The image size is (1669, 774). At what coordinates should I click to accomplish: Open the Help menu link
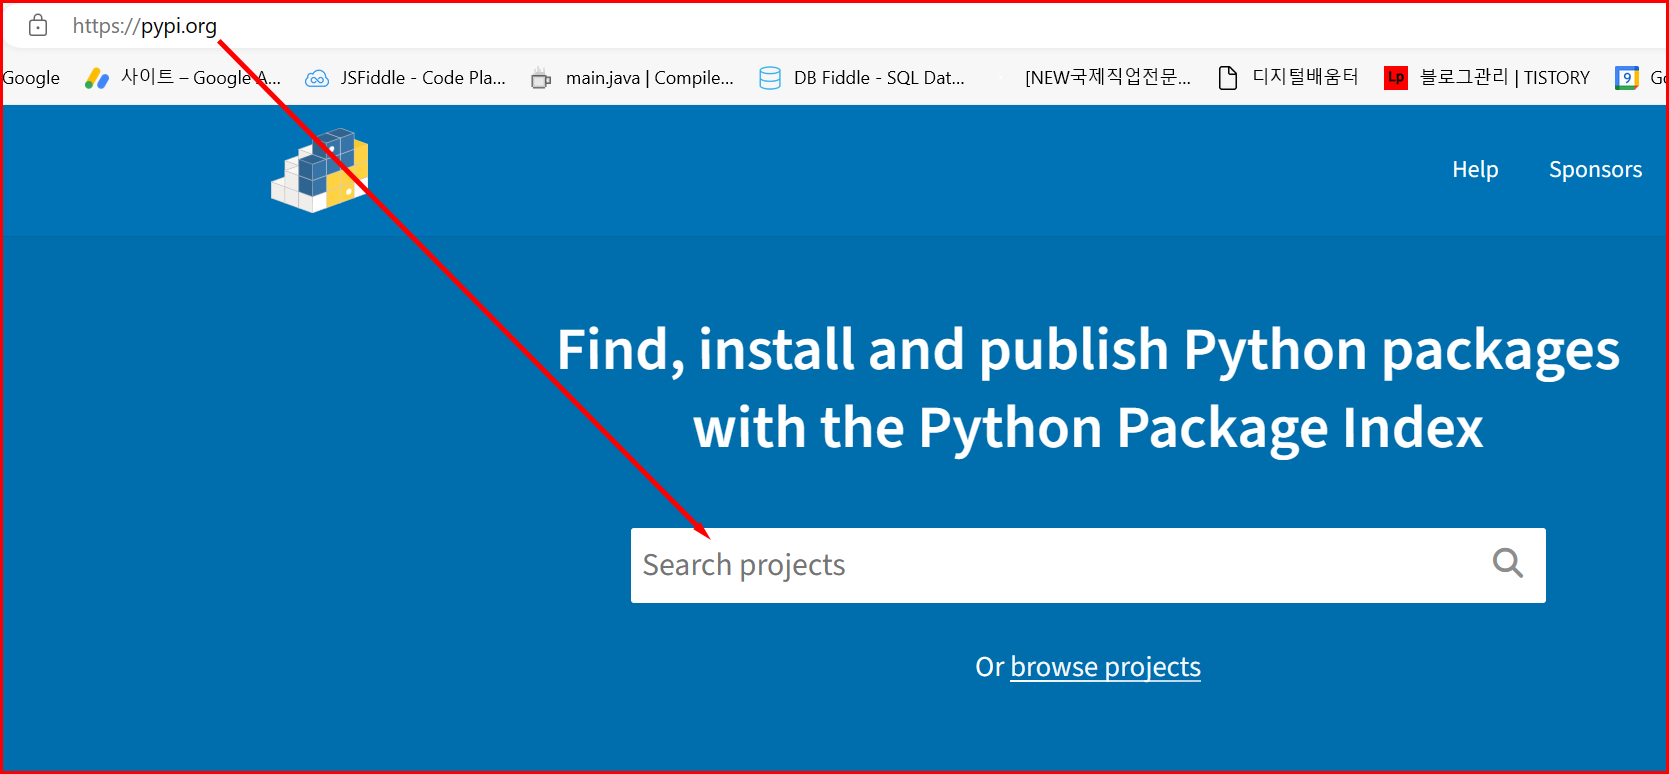1475,170
